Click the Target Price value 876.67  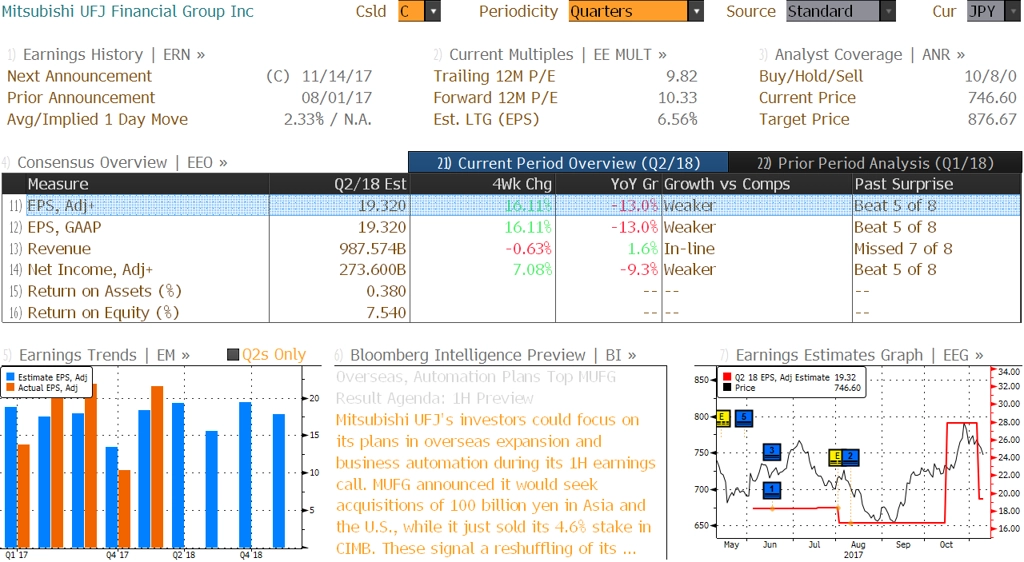992,119
